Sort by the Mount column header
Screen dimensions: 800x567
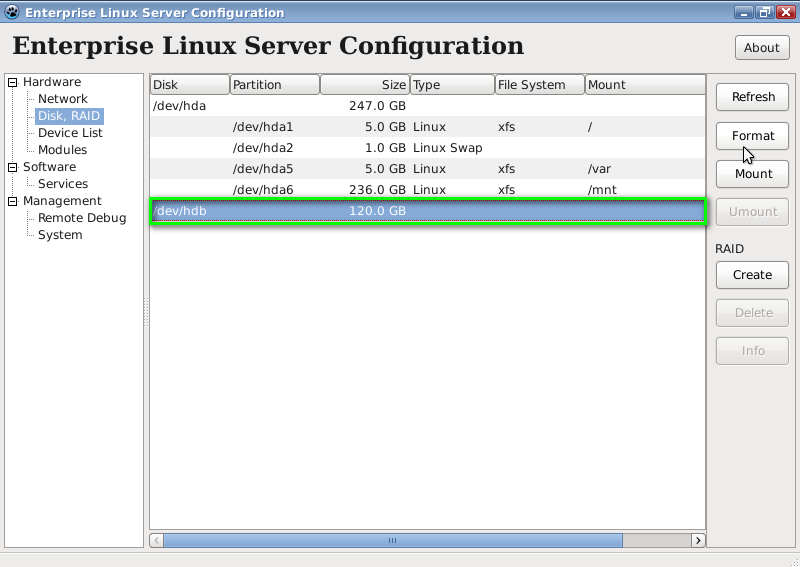point(645,85)
